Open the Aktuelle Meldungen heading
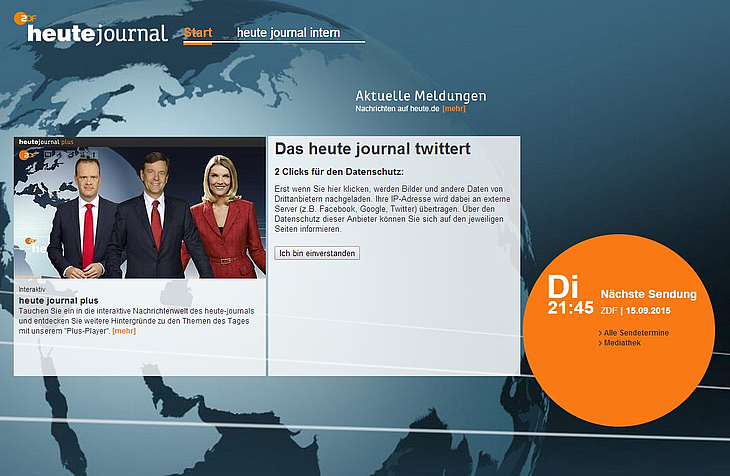Screen dimensions: 730x476 point(421,96)
